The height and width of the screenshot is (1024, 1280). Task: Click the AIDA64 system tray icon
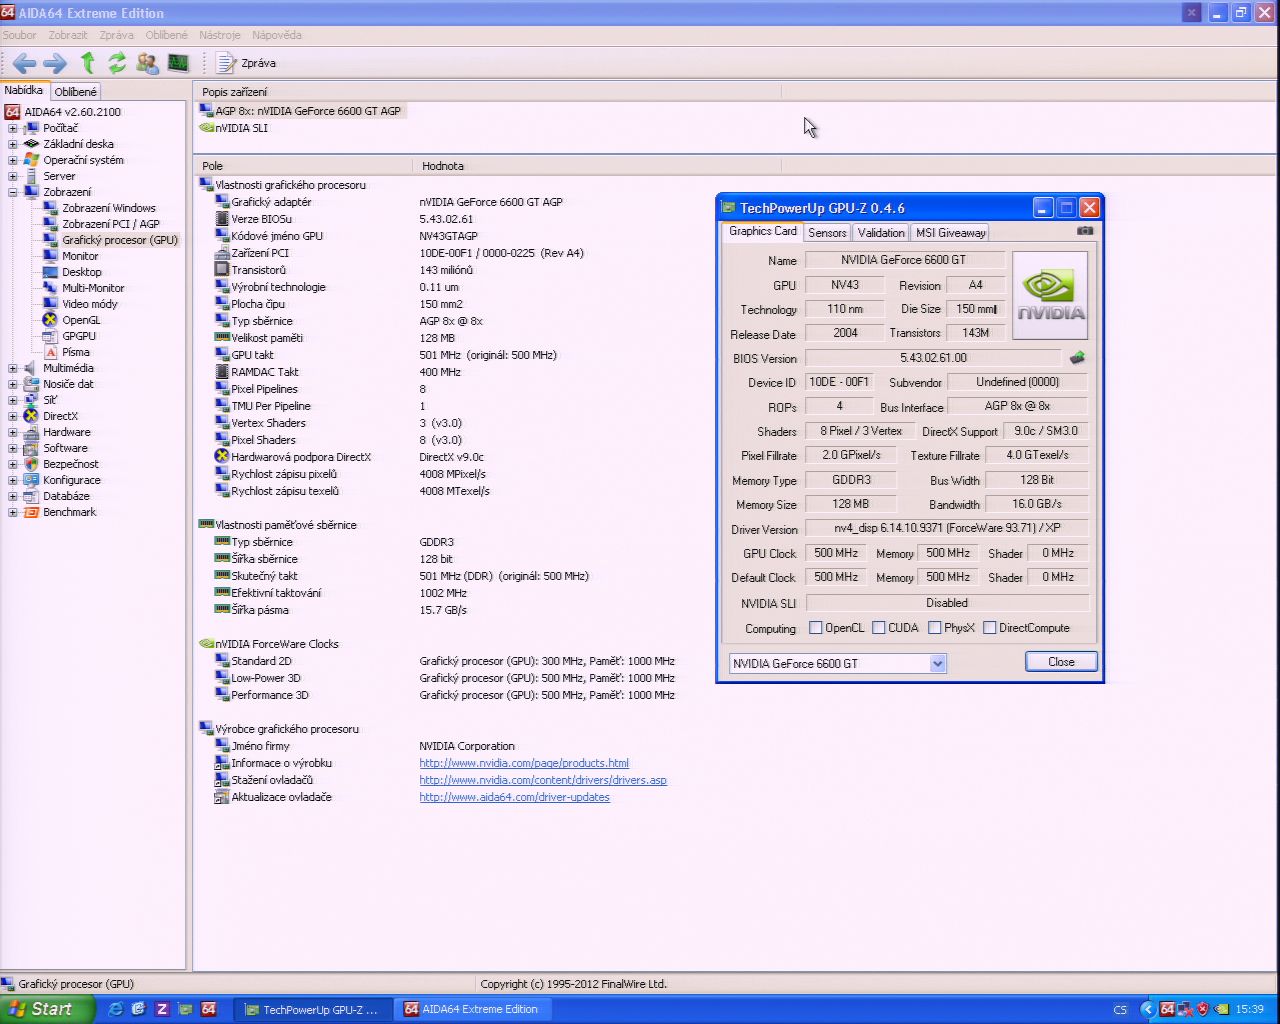pyautogui.click(x=1166, y=1009)
